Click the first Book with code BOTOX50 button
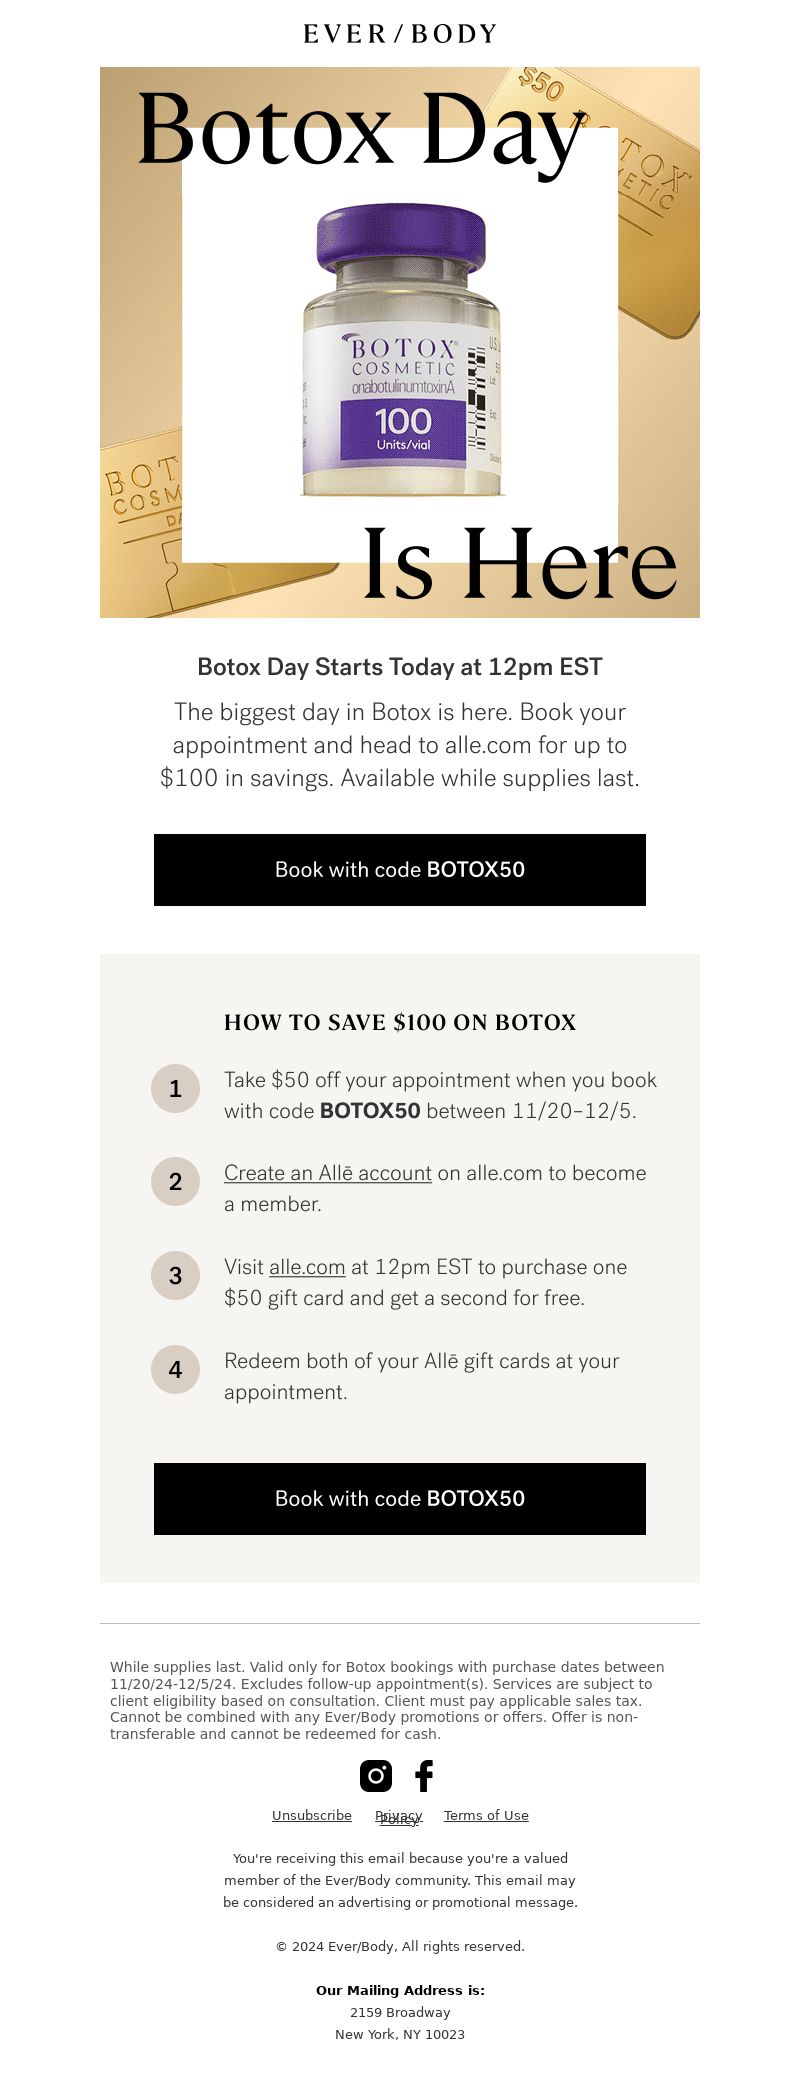Screen dimensions: 800x2099 (400, 870)
